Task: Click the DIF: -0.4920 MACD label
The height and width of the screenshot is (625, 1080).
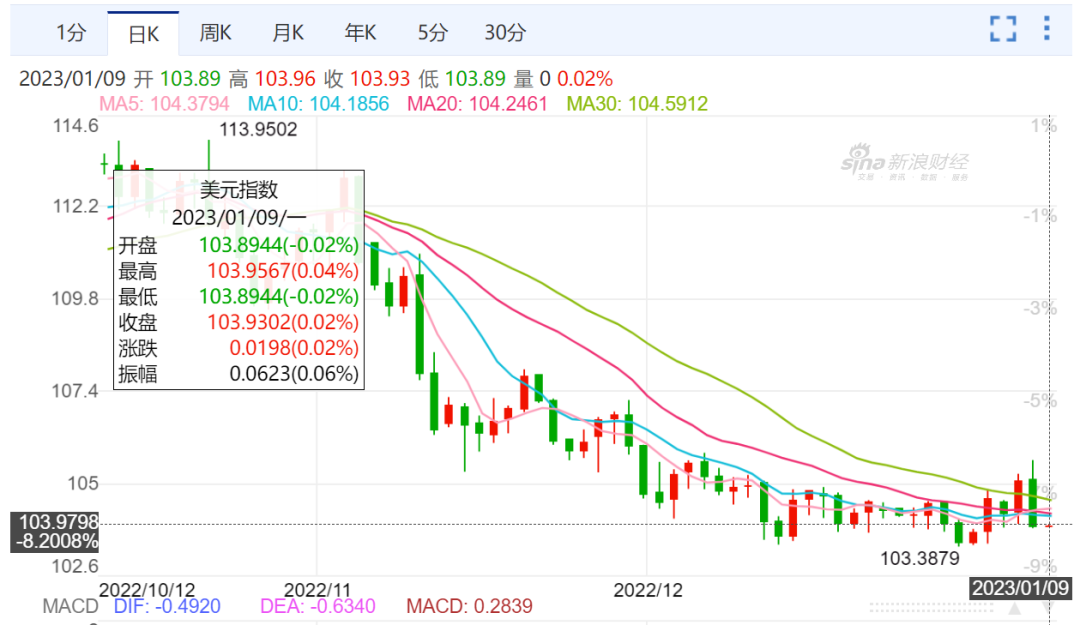Action: [167, 606]
